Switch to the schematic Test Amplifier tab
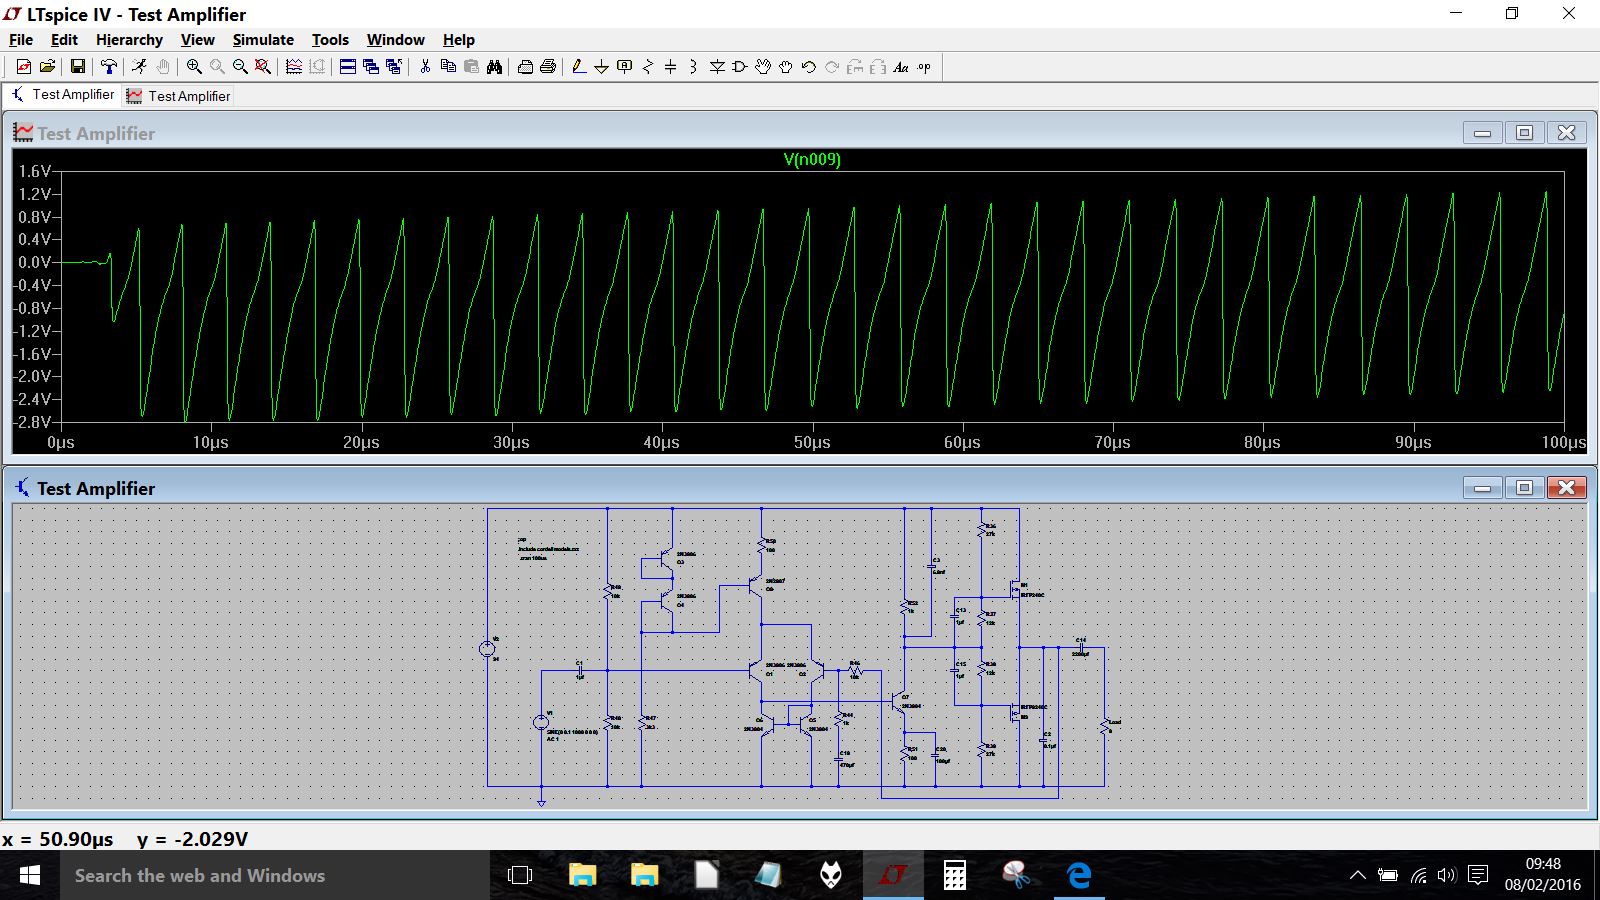This screenshot has height=900, width=1600. coord(62,95)
